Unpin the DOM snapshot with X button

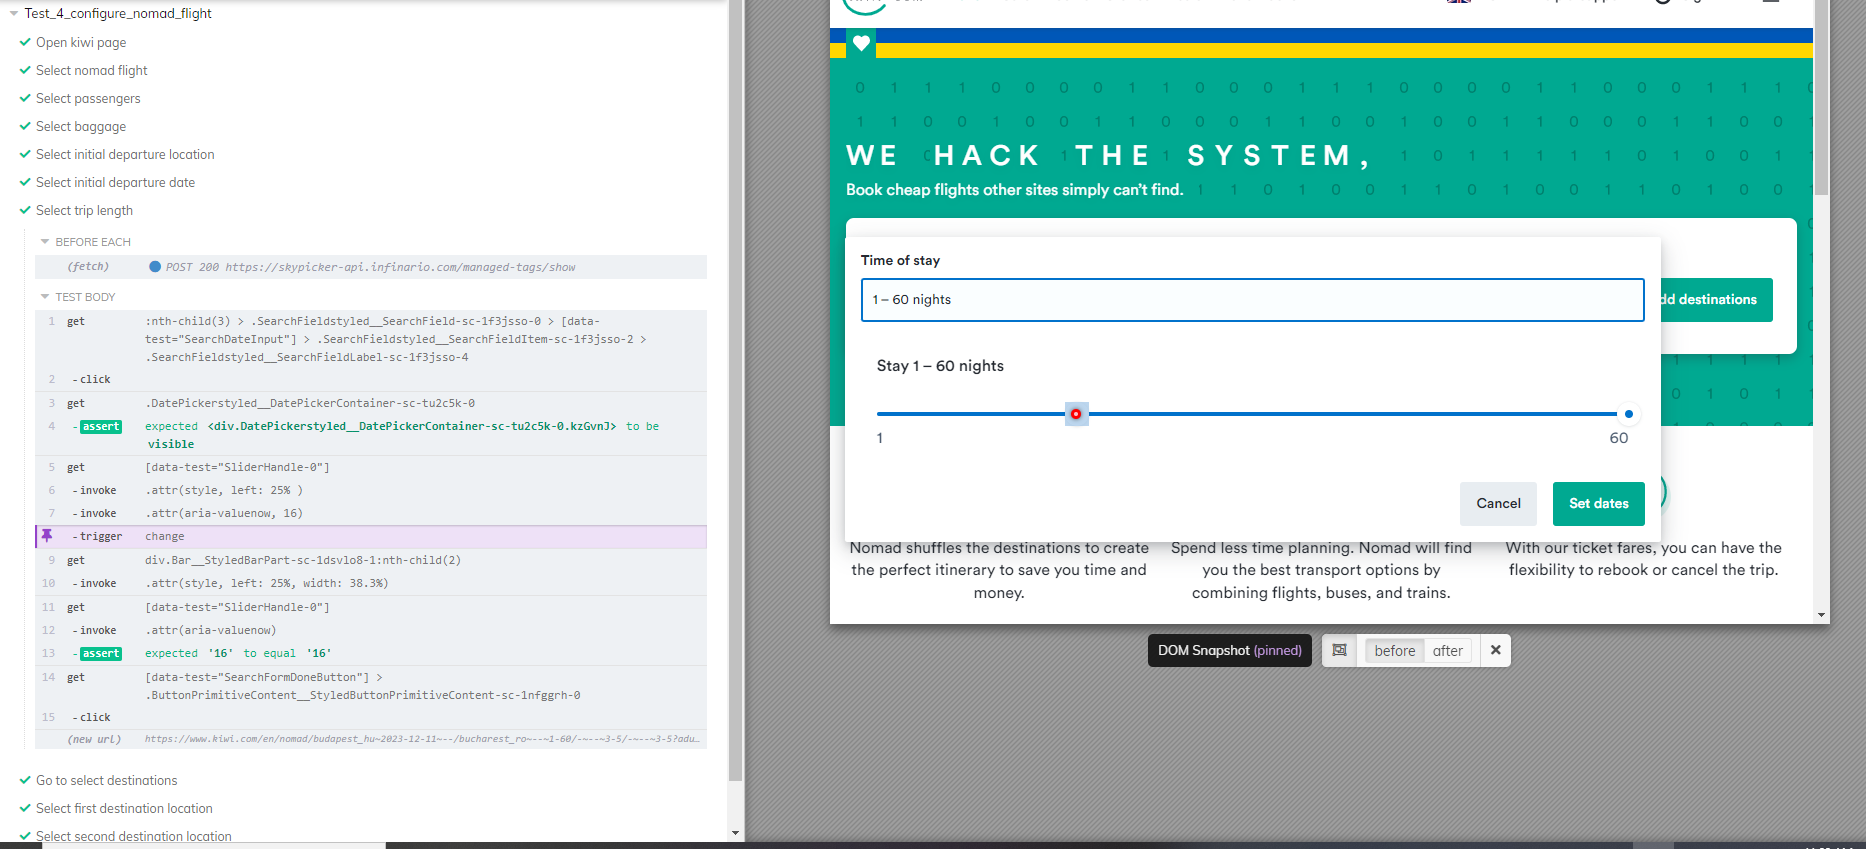click(1496, 650)
